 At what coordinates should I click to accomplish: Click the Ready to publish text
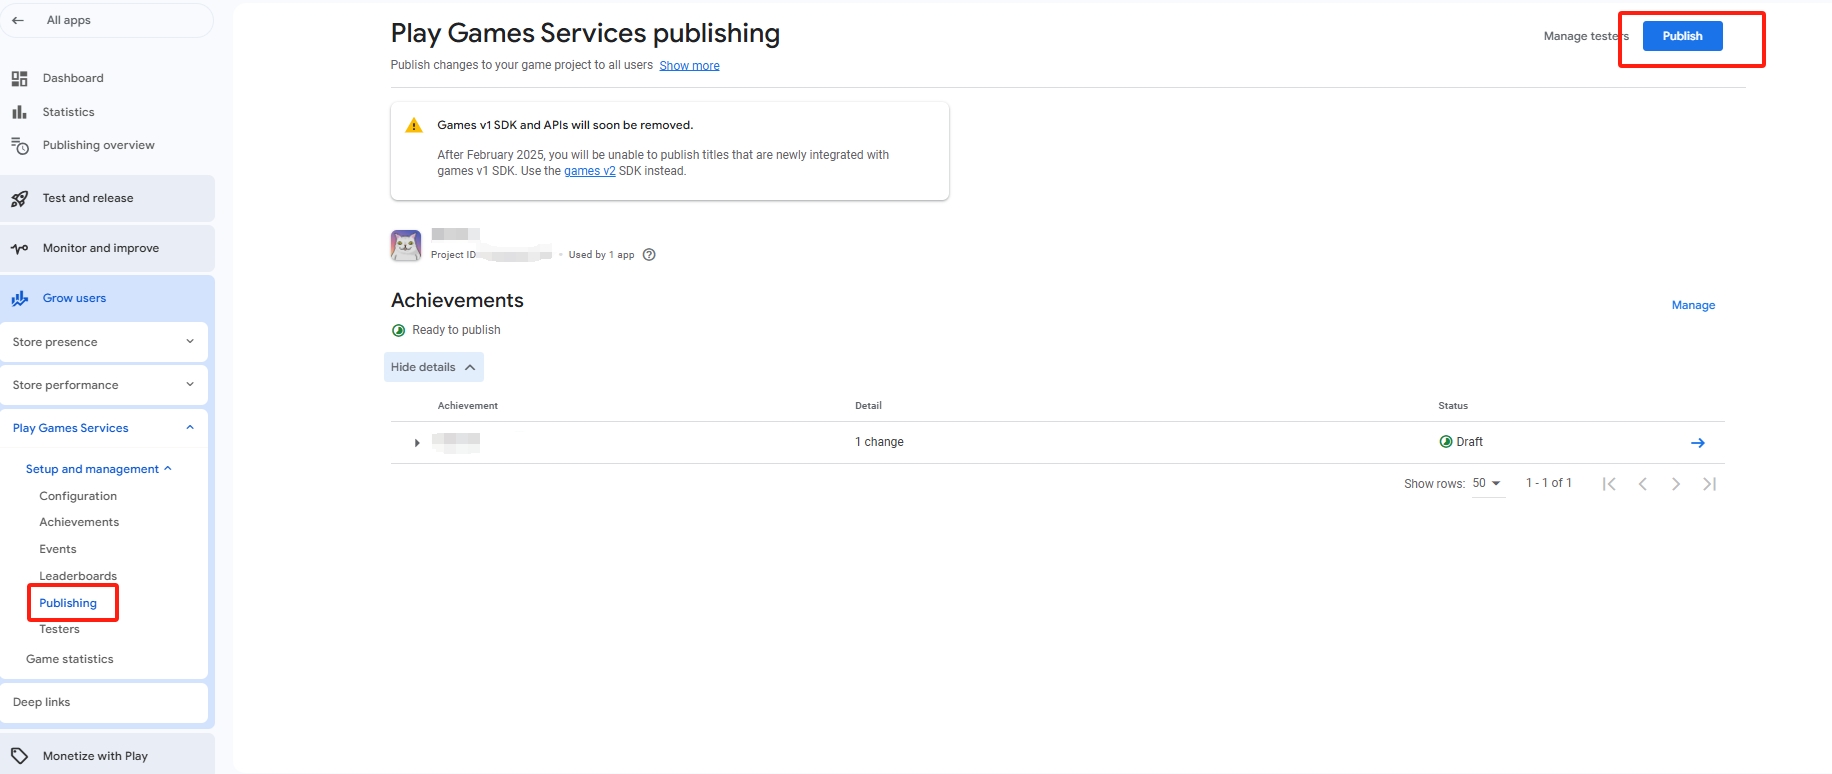click(x=456, y=330)
